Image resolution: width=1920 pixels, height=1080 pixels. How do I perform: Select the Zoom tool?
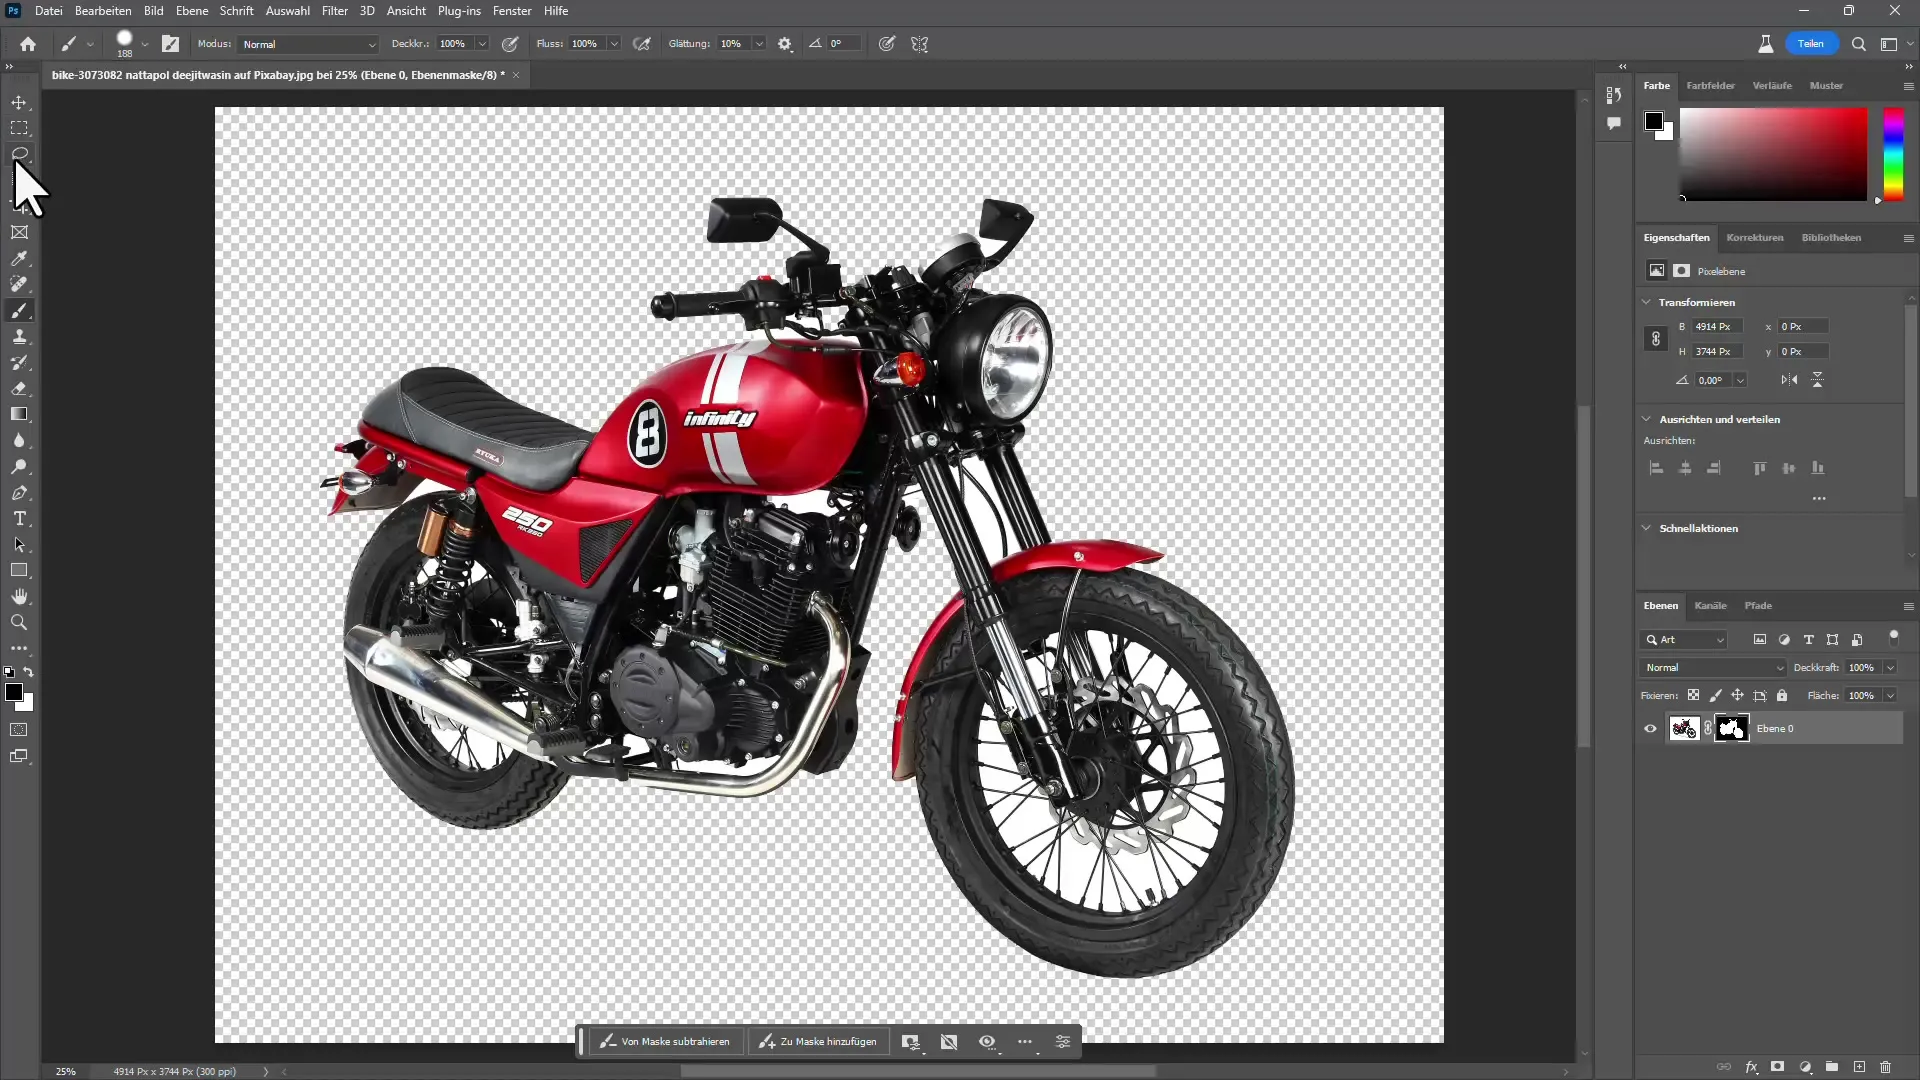coord(18,622)
